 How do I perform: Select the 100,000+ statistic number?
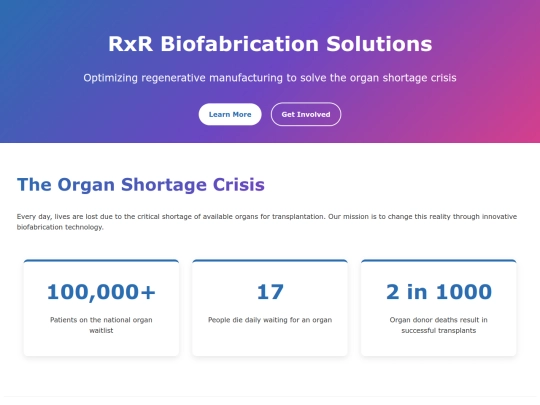(x=101, y=292)
